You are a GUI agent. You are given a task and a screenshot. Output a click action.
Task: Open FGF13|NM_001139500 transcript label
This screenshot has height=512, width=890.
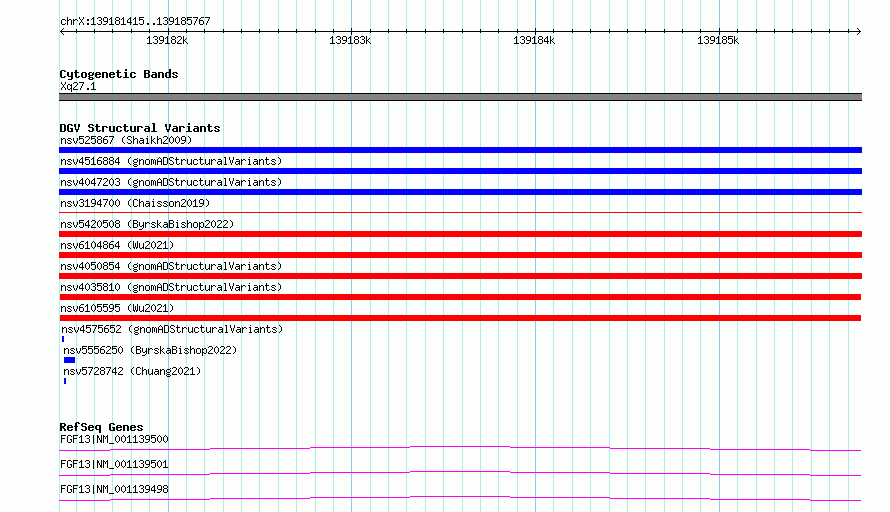tap(114, 439)
